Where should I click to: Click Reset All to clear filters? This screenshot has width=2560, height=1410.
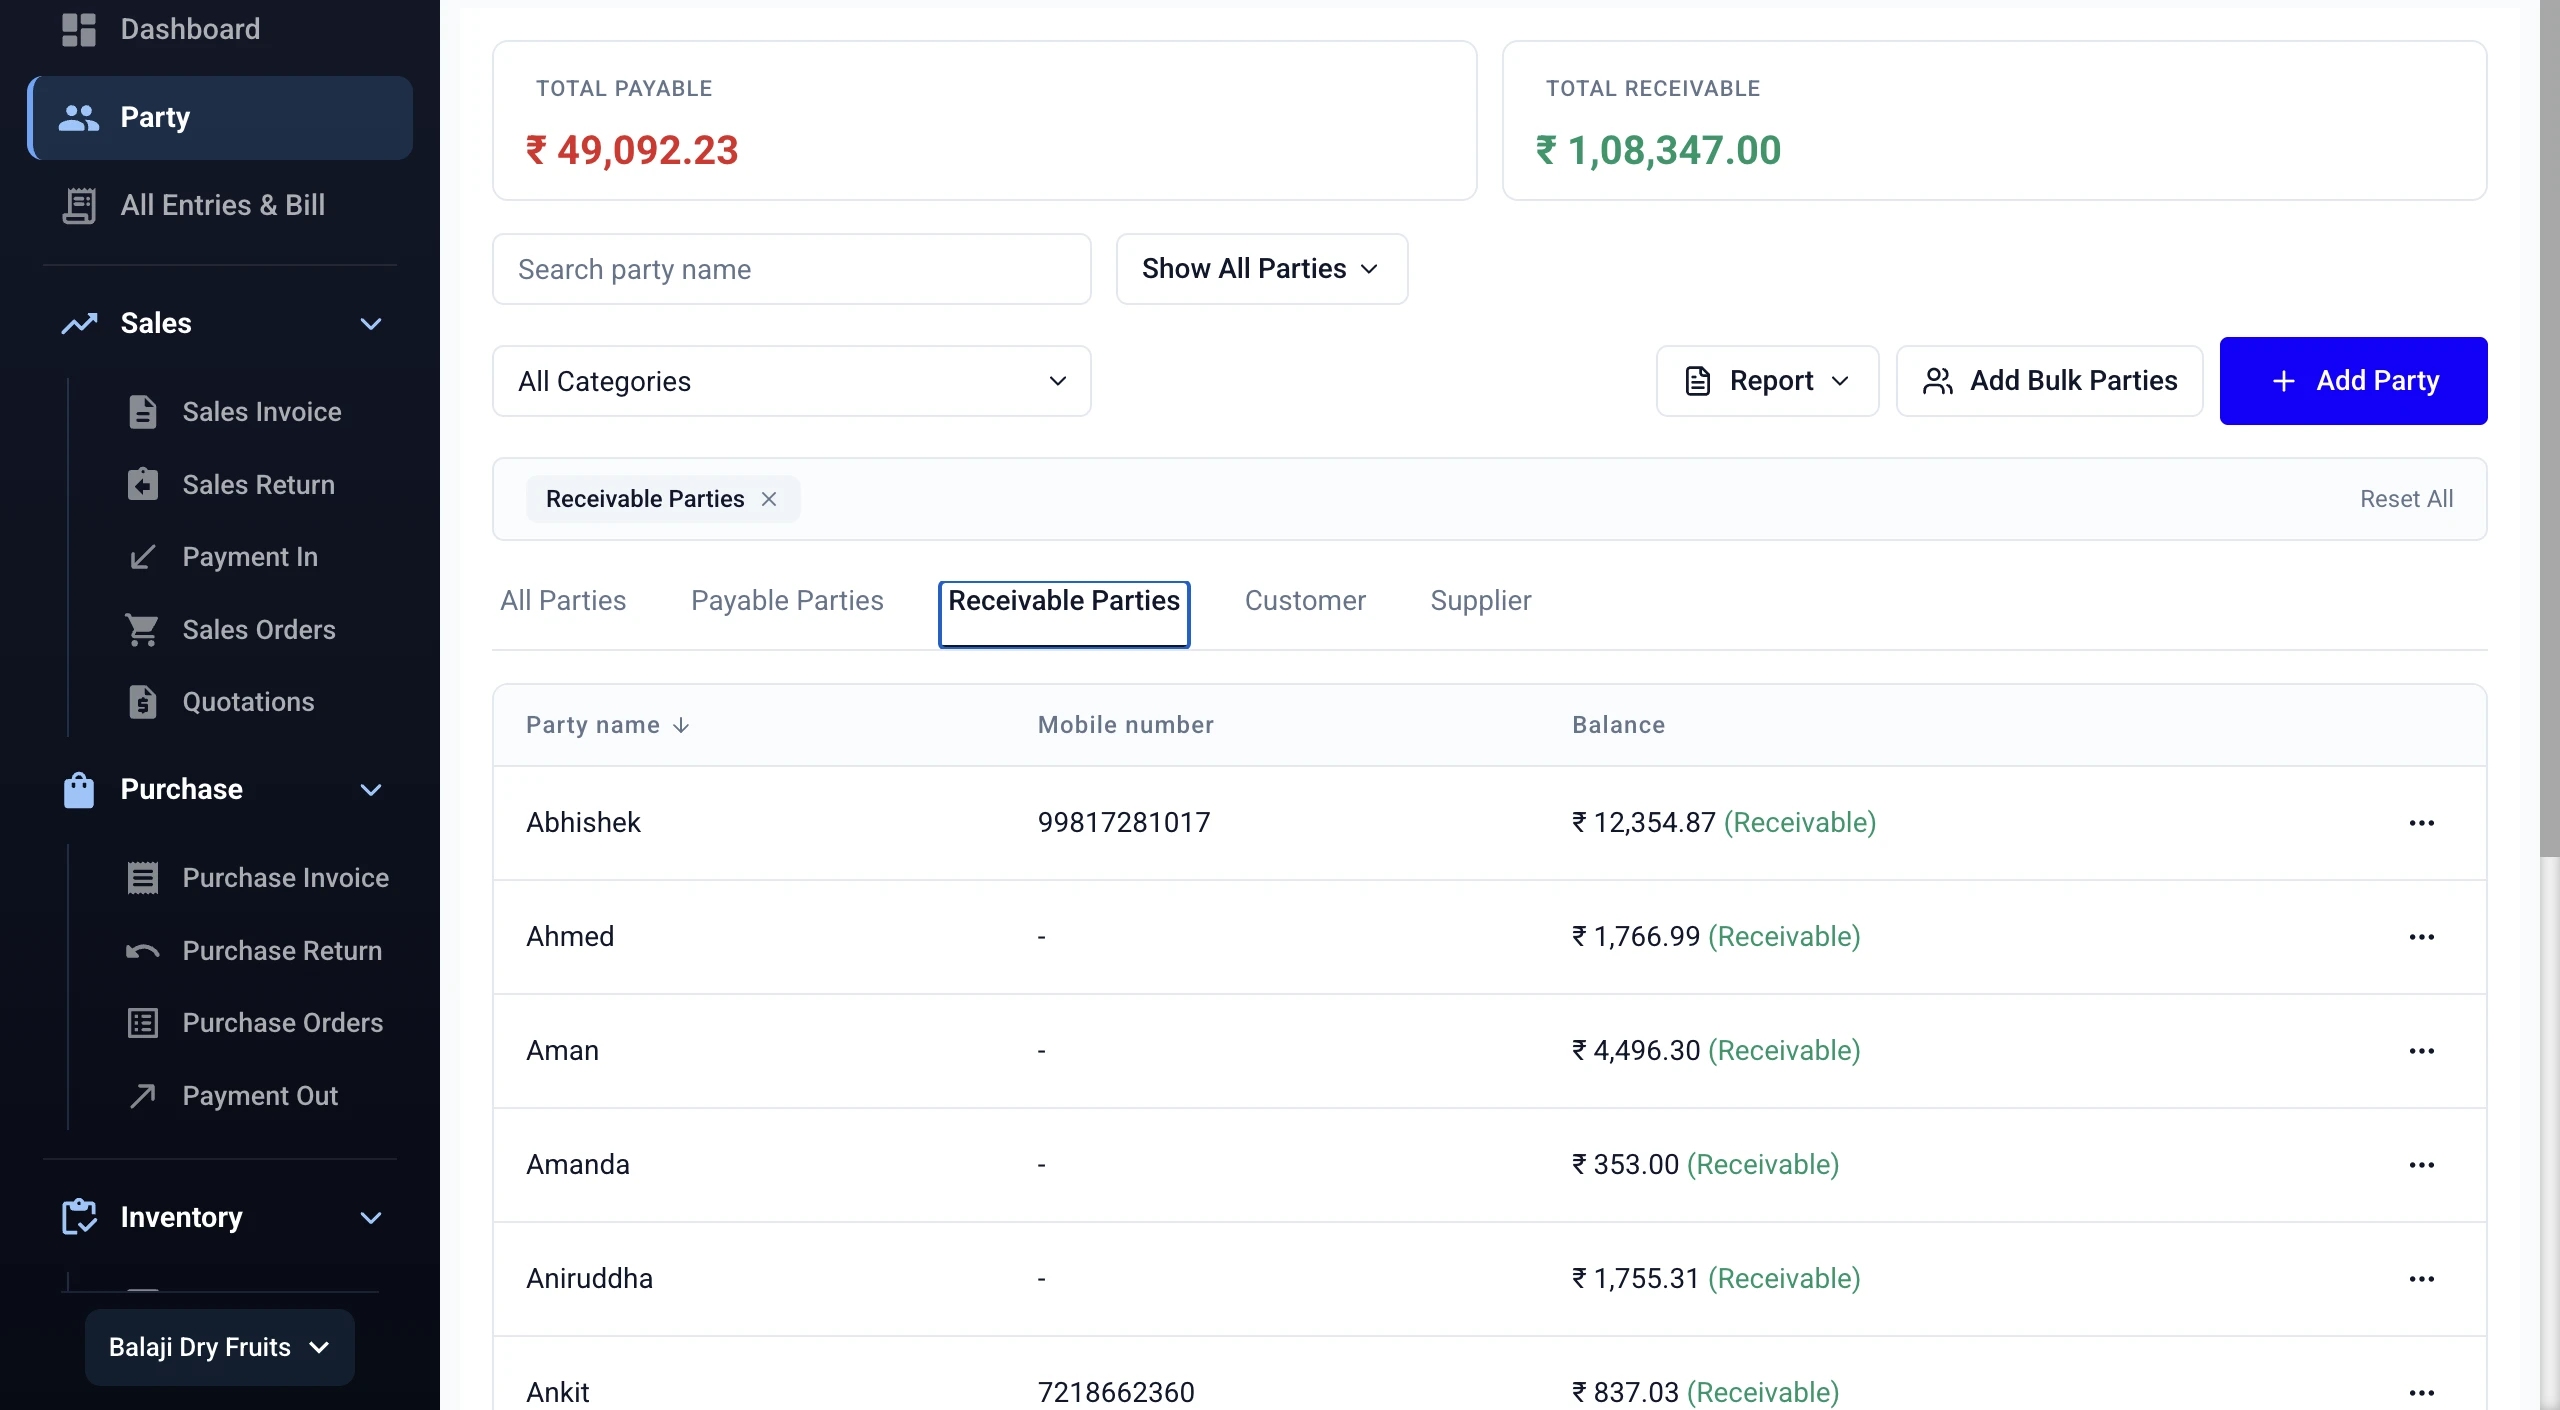tap(2406, 498)
